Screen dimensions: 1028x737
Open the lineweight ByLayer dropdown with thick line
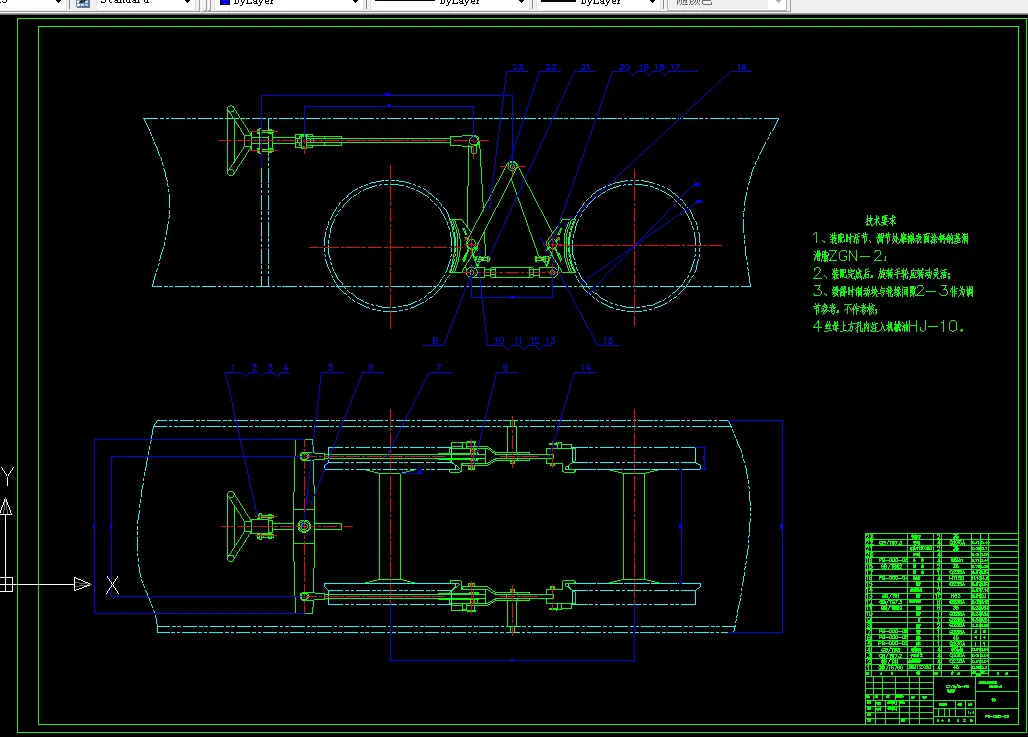(x=597, y=3)
